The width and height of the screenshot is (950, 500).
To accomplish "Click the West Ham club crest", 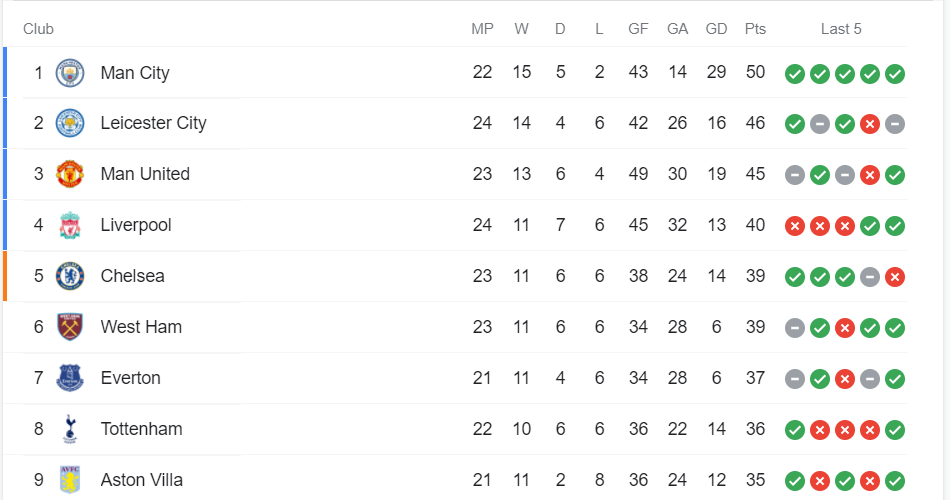I will (x=70, y=327).
